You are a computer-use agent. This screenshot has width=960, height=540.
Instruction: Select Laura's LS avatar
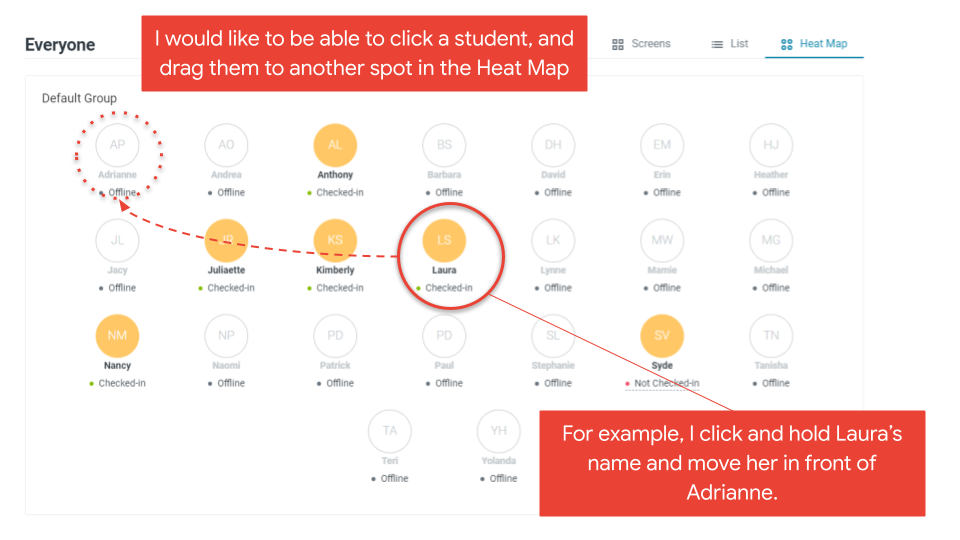[444, 241]
